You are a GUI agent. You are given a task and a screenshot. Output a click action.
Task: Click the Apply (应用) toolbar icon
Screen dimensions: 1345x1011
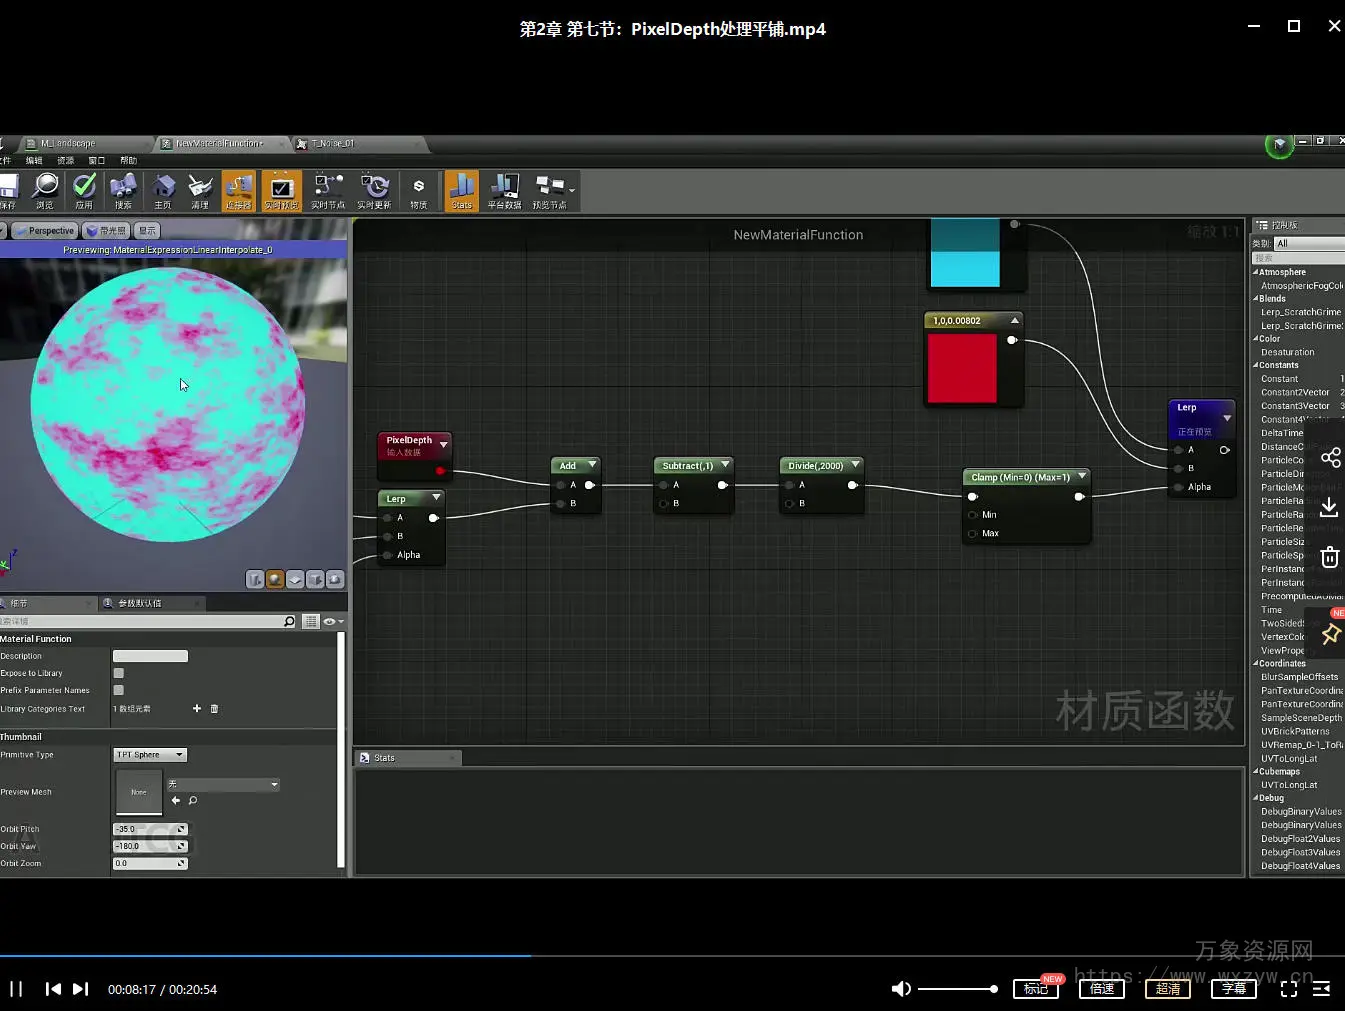[84, 190]
